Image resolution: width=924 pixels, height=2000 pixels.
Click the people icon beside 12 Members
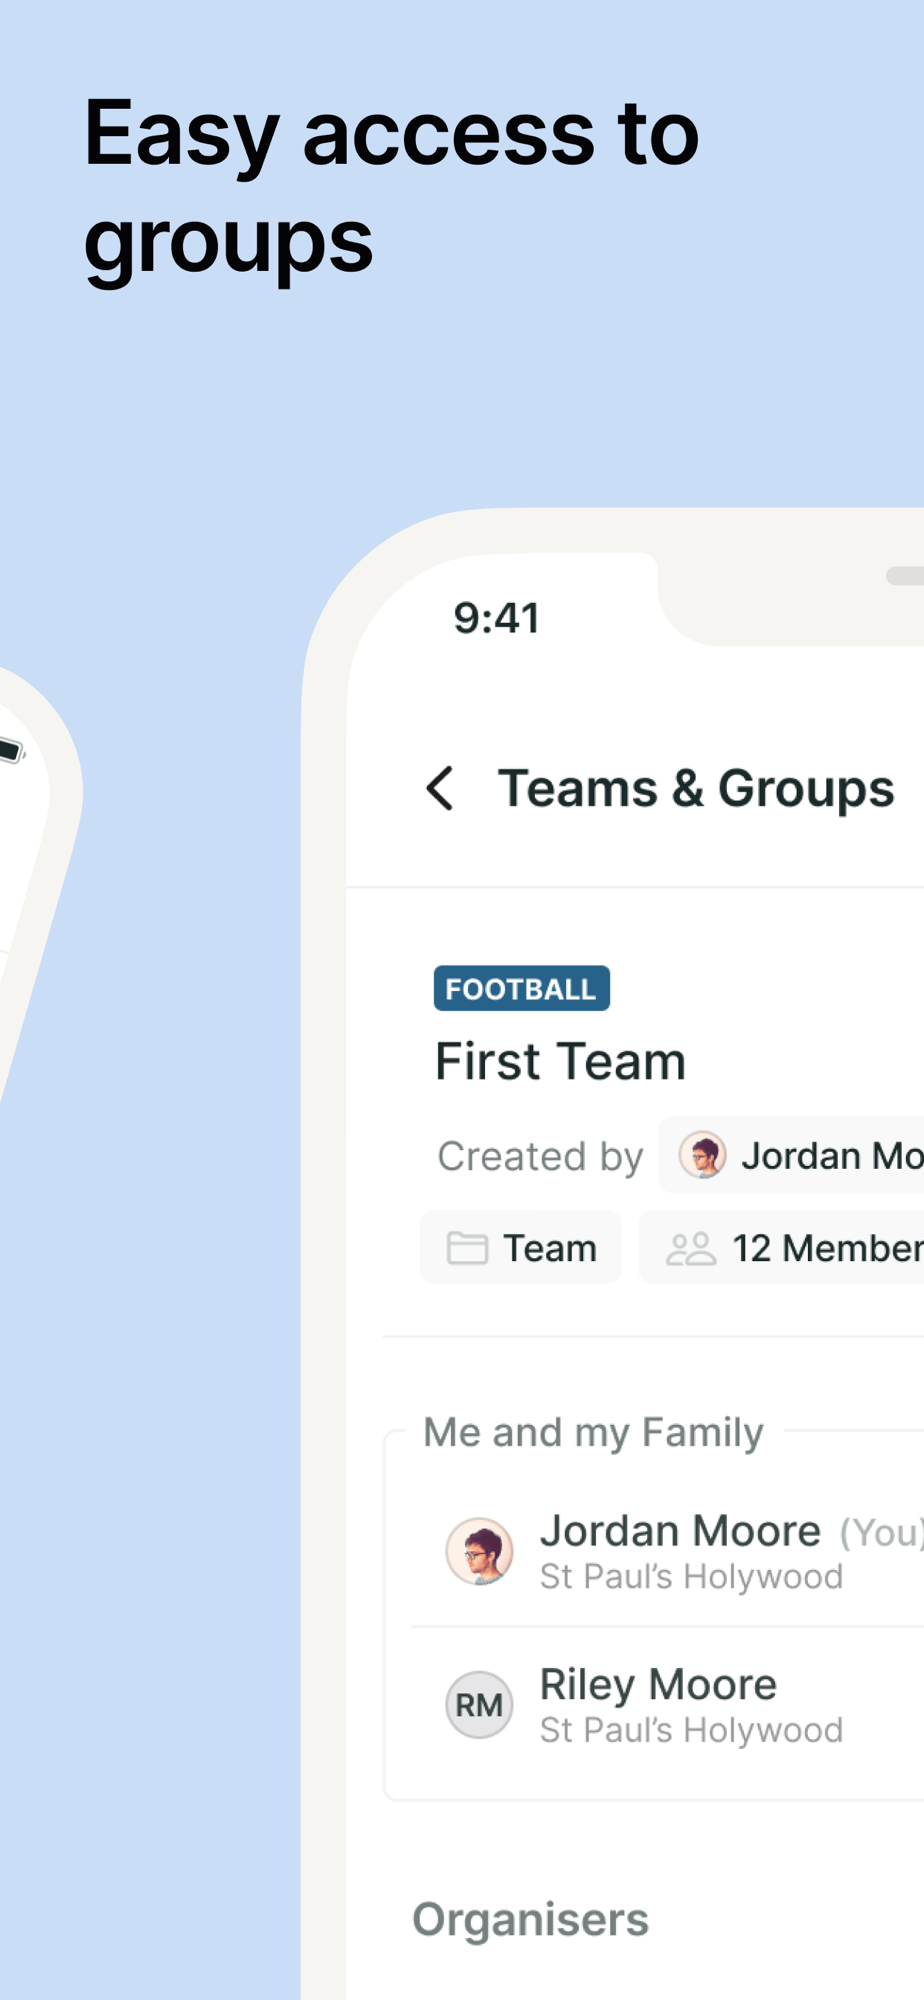pos(690,1248)
